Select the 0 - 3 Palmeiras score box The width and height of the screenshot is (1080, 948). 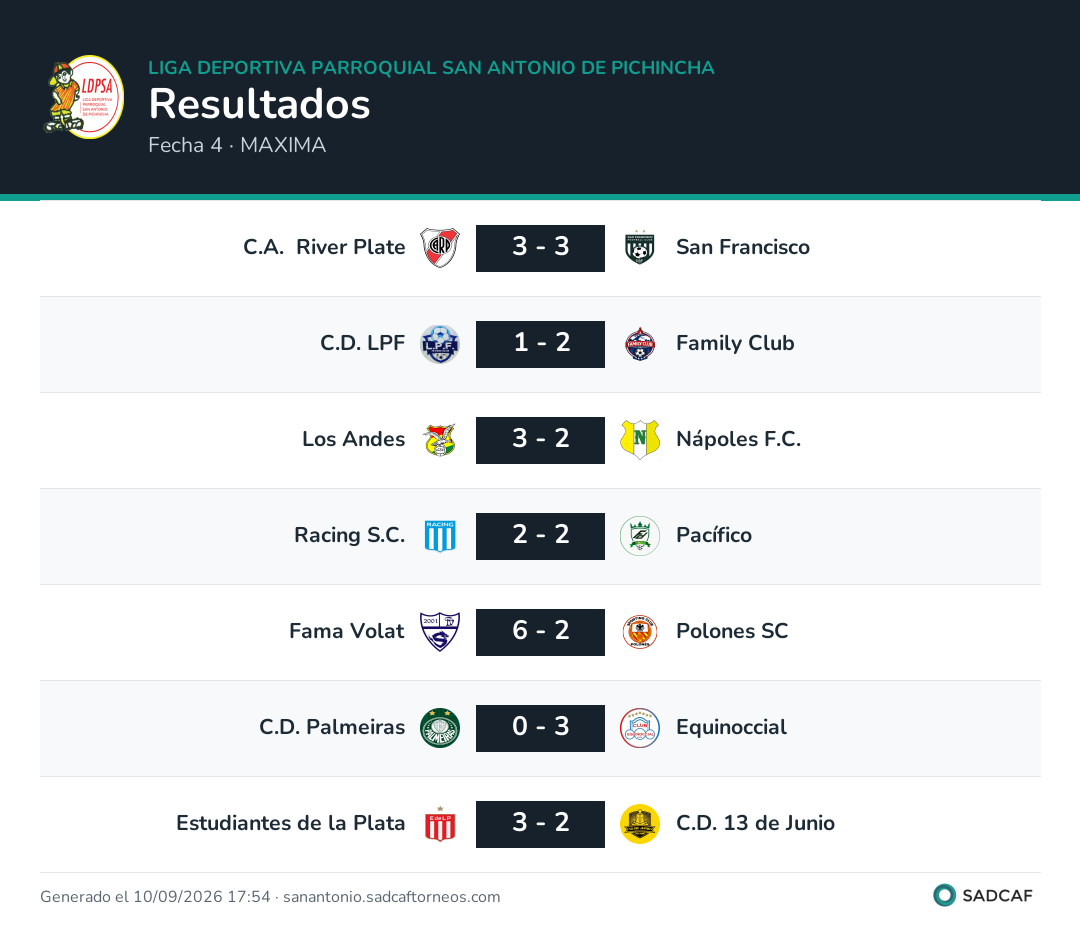tap(540, 728)
